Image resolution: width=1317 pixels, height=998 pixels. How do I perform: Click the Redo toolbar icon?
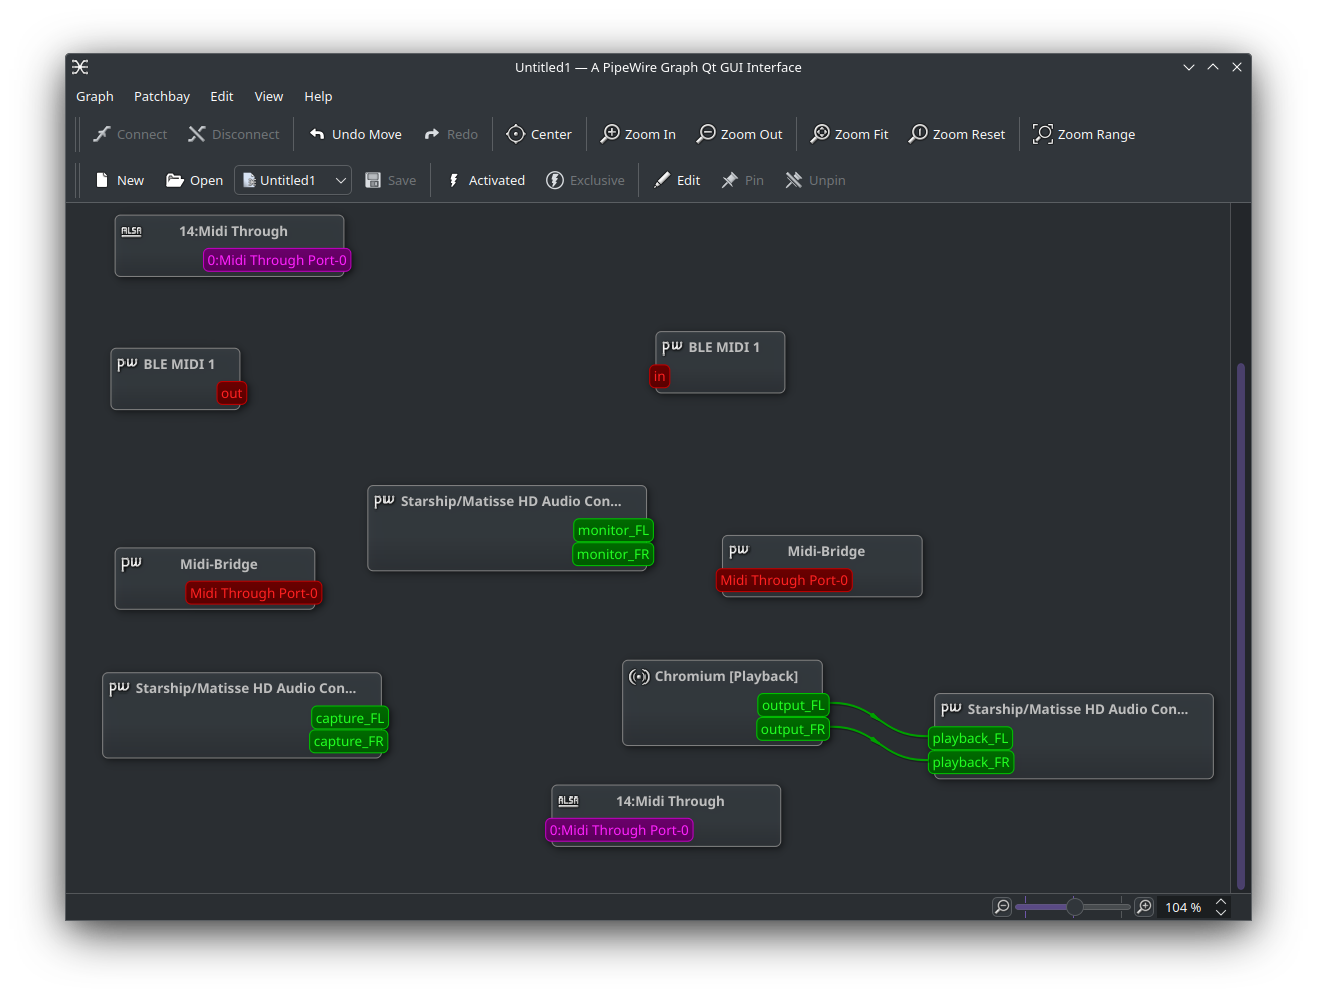tap(432, 134)
